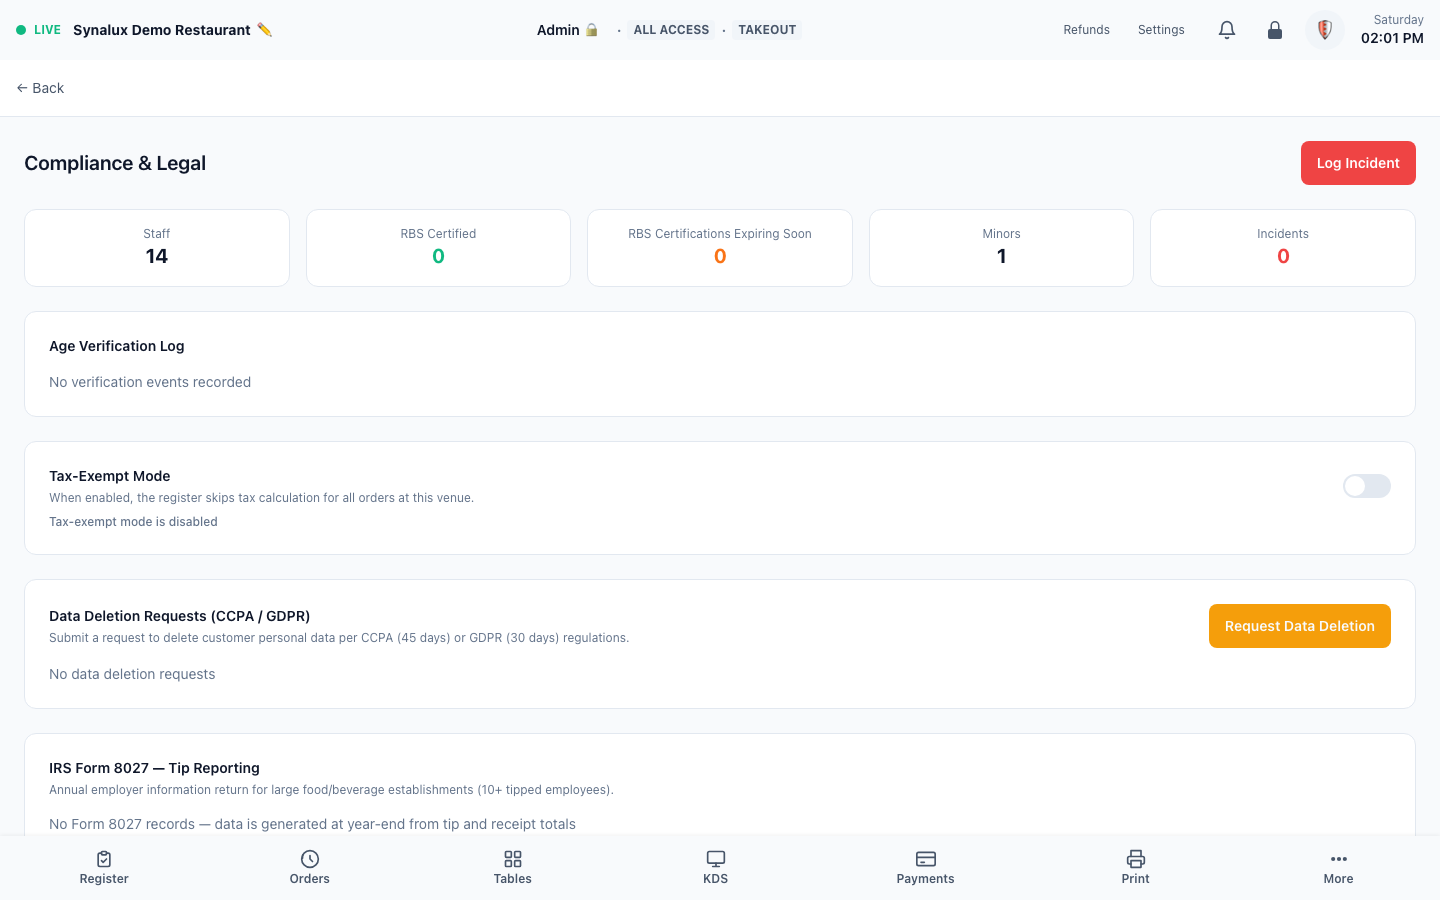Click the LIVE status indicator

(39, 30)
